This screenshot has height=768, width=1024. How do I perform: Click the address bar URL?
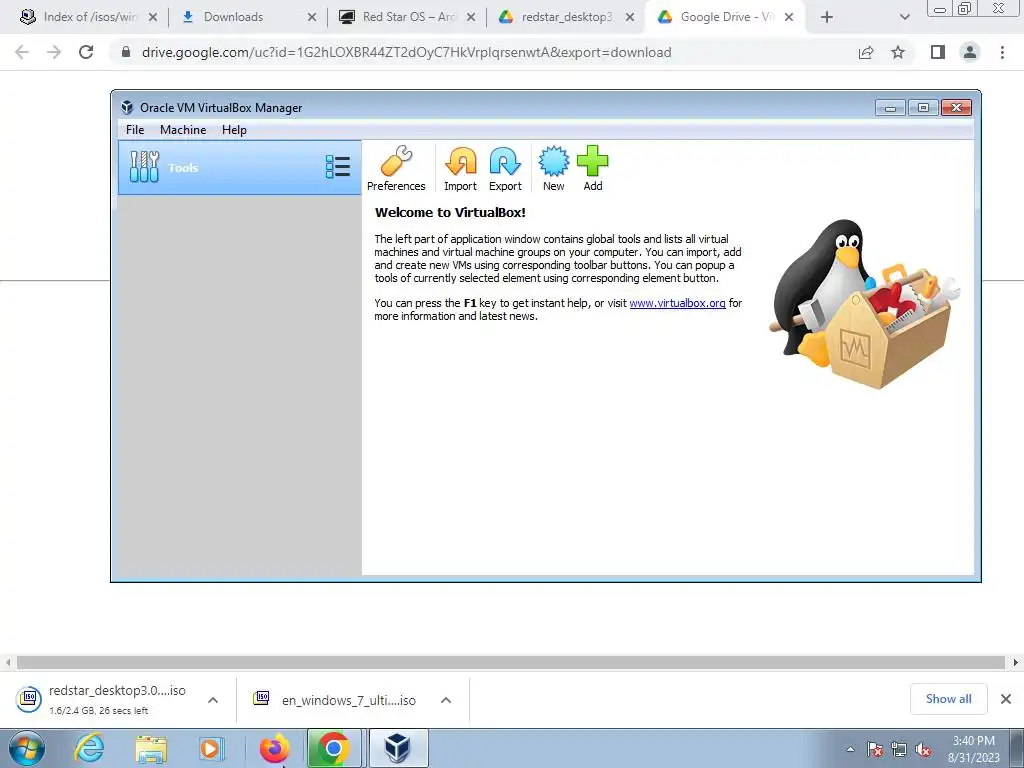[406, 52]
